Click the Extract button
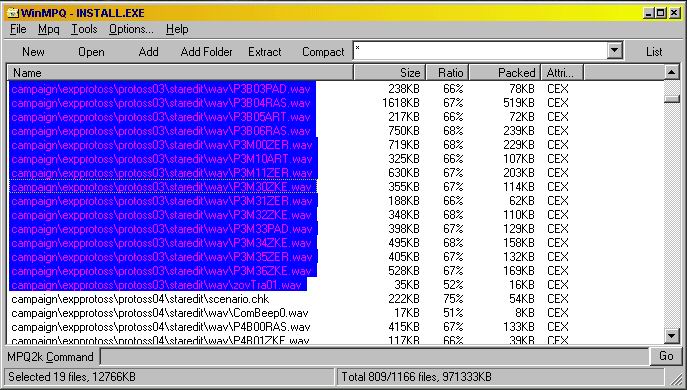 coord(265,52)
